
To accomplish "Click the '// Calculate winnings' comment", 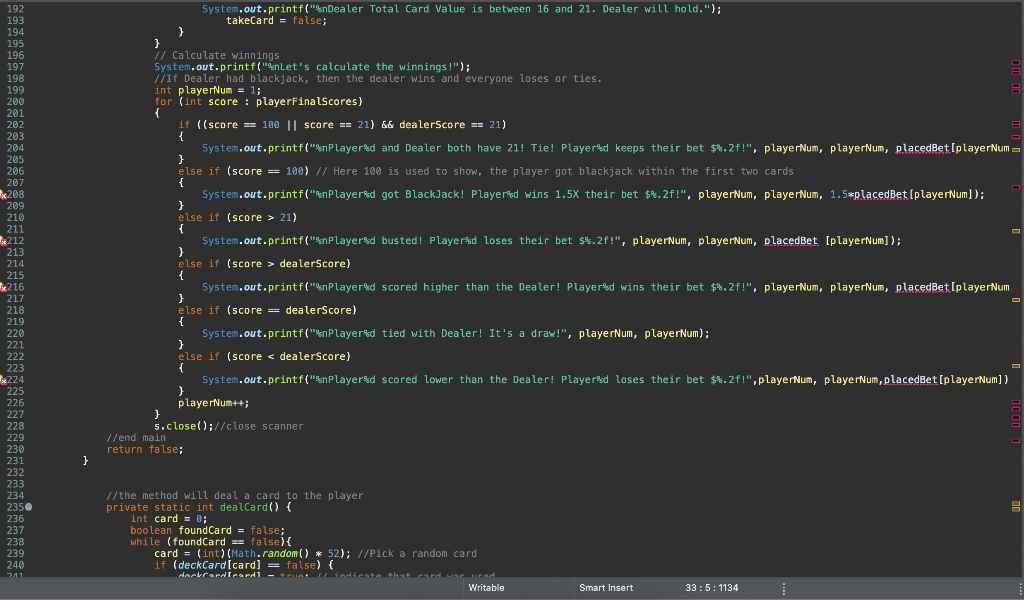I will (217, 55).
